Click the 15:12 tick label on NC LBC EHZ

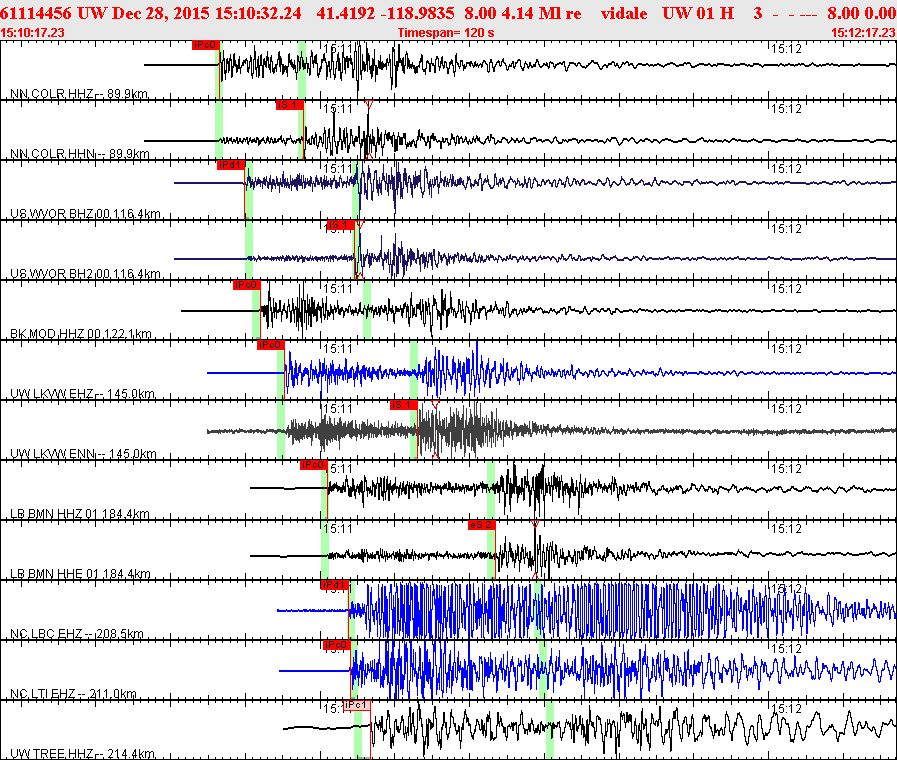click(787, 589)
